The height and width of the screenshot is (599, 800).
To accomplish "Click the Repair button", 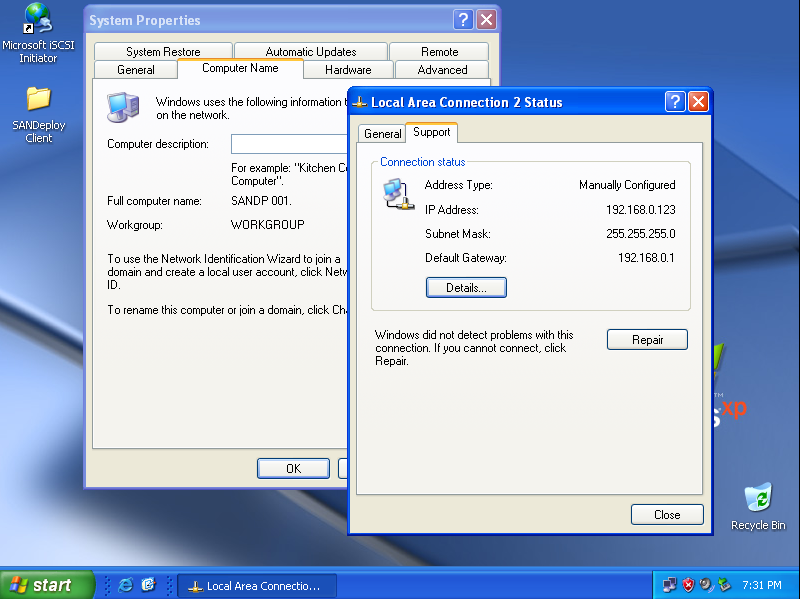I will click(x=647, y=340).
